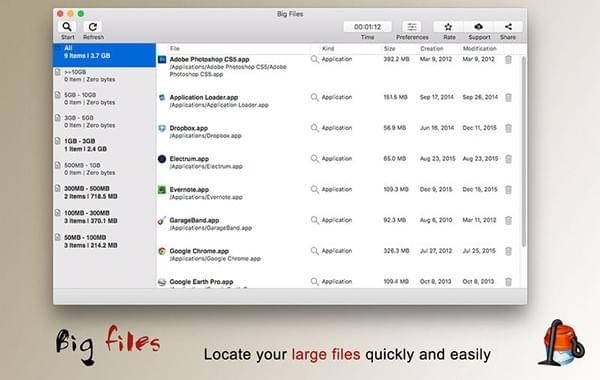Trash the Google Chrome.app entry
The height and width of the screenshot is (380, 600).
tap(508, 251)
